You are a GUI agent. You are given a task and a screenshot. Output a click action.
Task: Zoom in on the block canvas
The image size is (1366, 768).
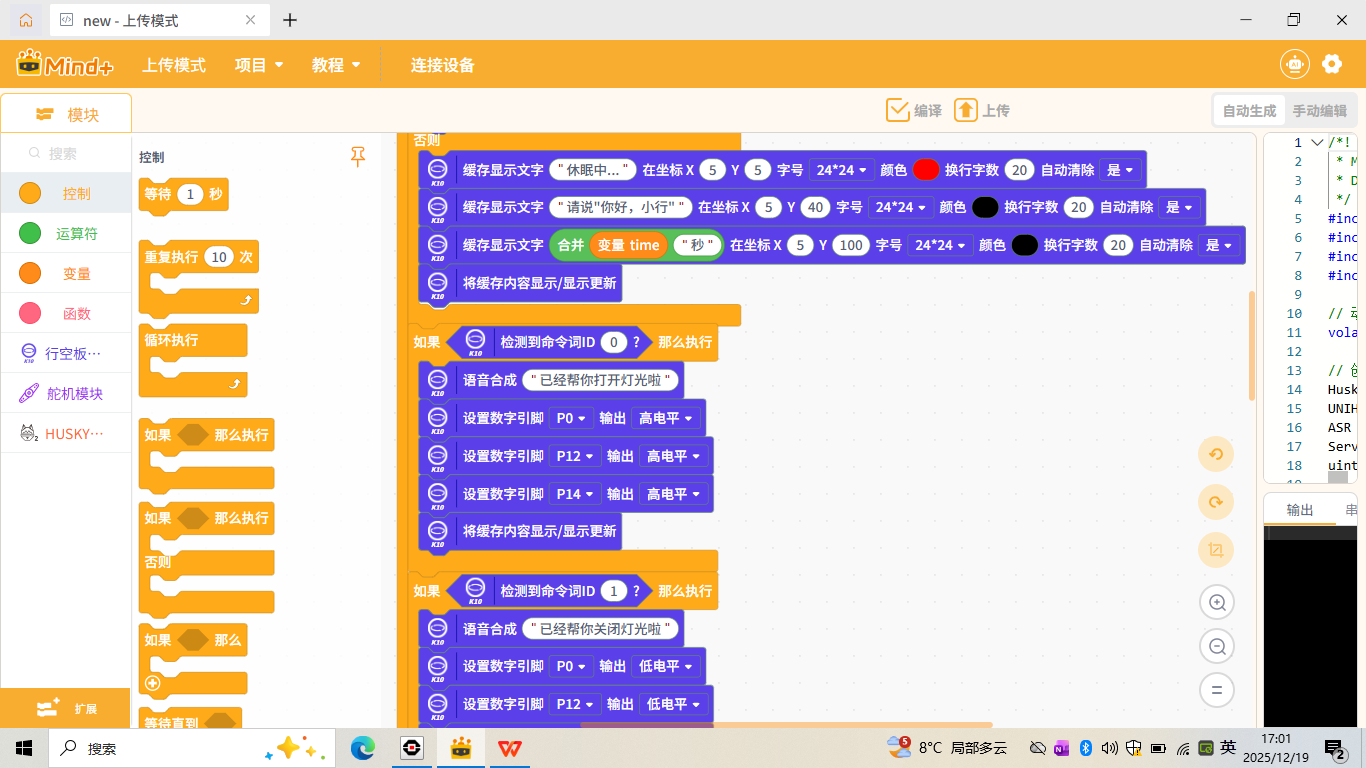click(x=1216, y=602)
